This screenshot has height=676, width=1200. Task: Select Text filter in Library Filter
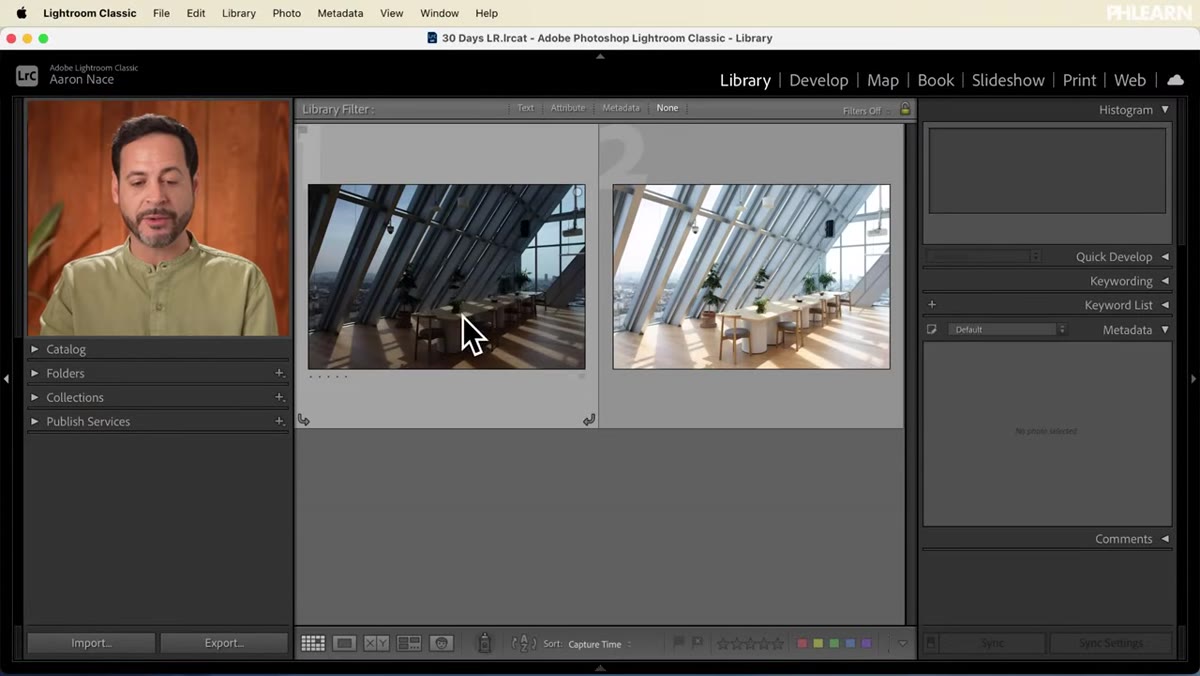point(525,108)
